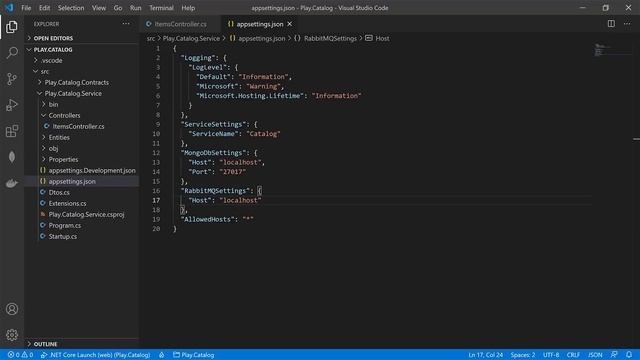The width and height of the screenshot is (640, 360).
Task: Click the feedback icon in status bar
Action: [x=614, y=355]
